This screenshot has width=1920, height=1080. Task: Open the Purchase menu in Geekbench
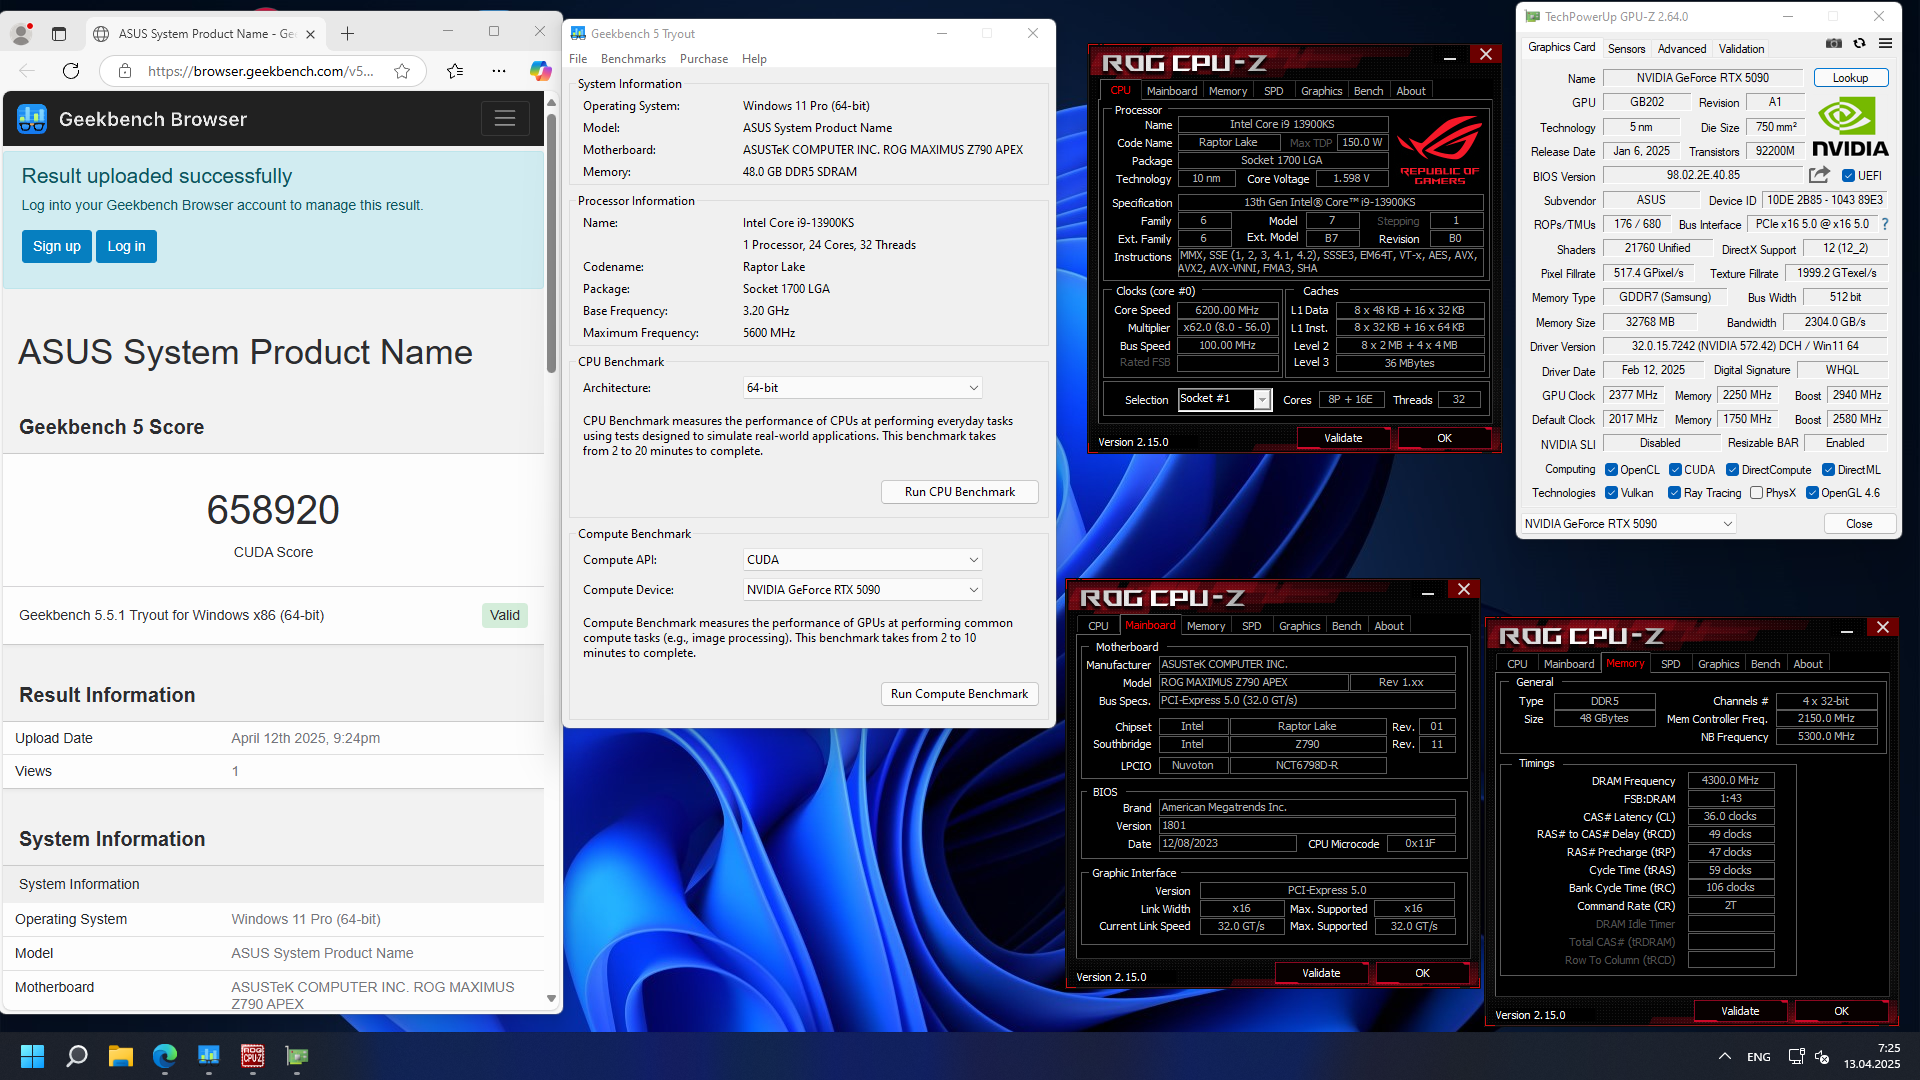click(x=704, y=59)
